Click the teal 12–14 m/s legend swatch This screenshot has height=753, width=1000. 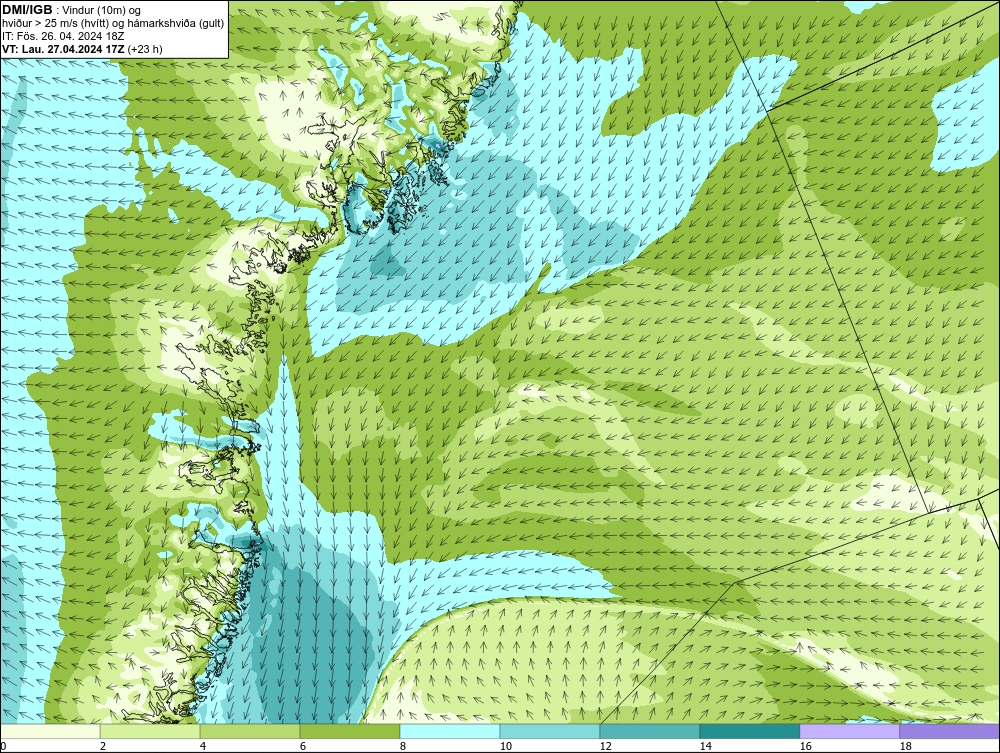pos(650,731)
